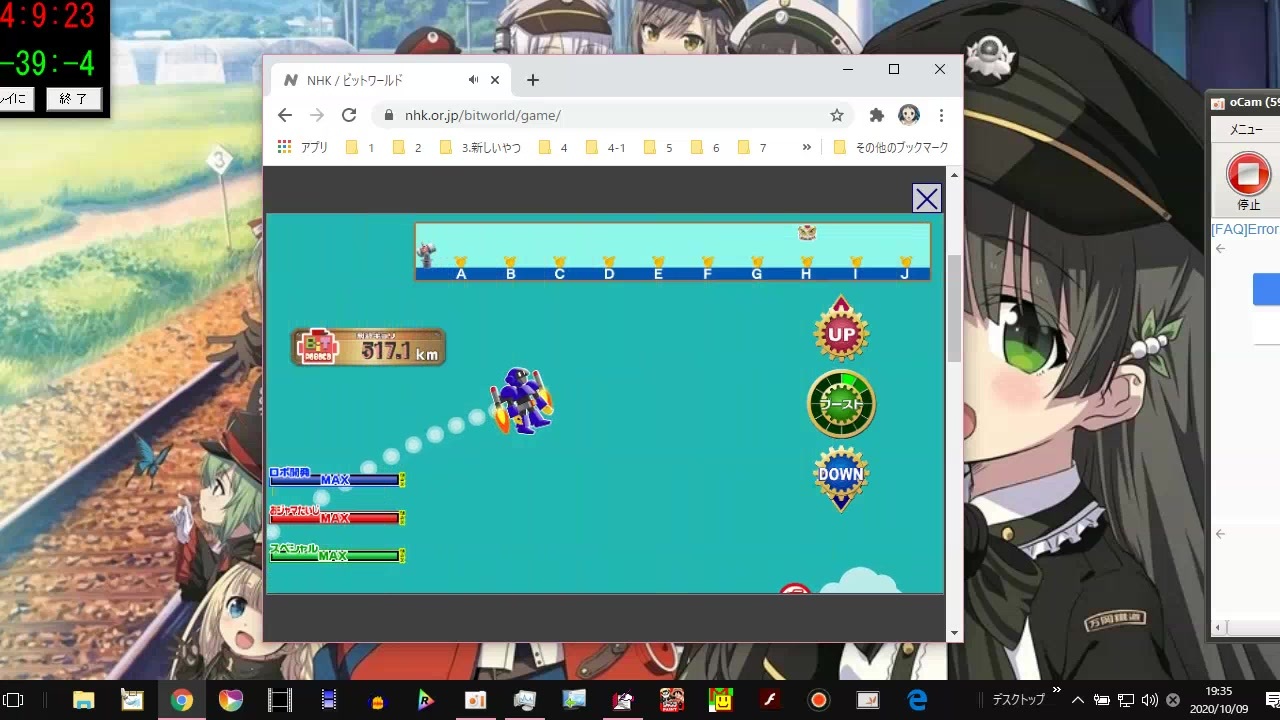This screenshot has width=1280, height=720.
Task: Click checkpoint J on the progress map
Action: 905,268
